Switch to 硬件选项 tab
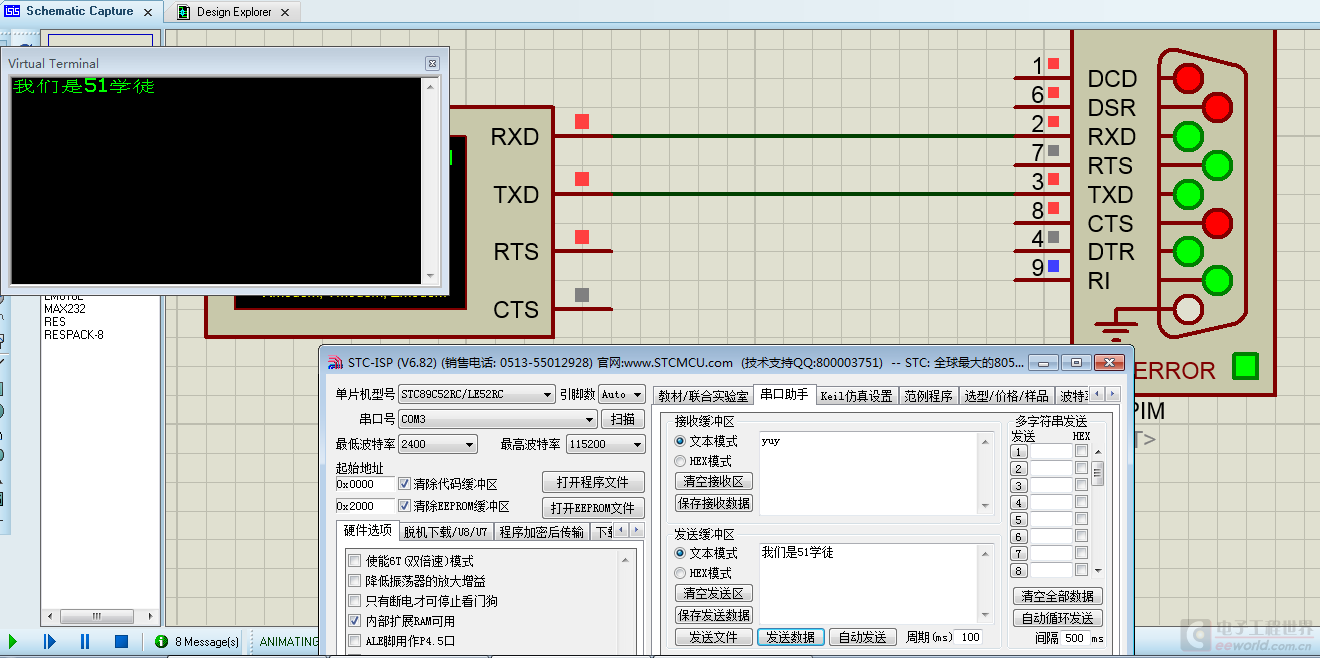 367,531
